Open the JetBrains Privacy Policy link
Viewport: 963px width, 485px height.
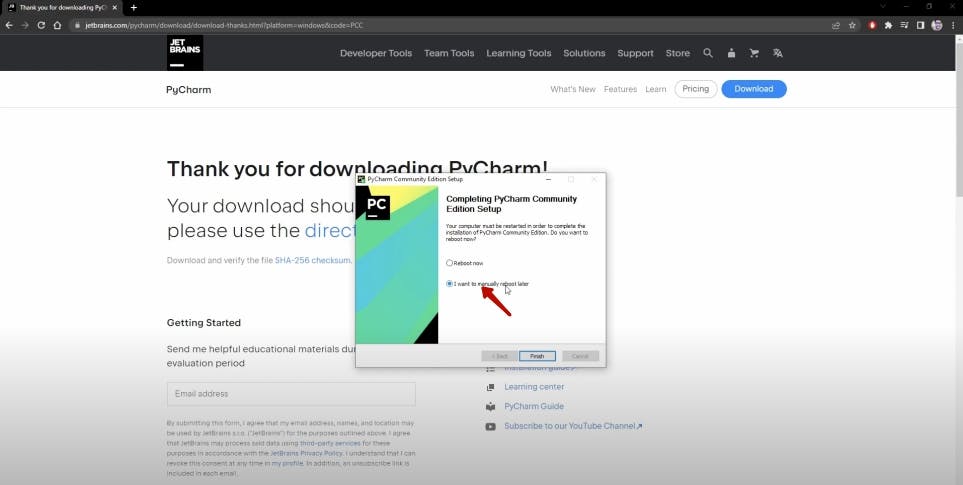coord(306,453)
